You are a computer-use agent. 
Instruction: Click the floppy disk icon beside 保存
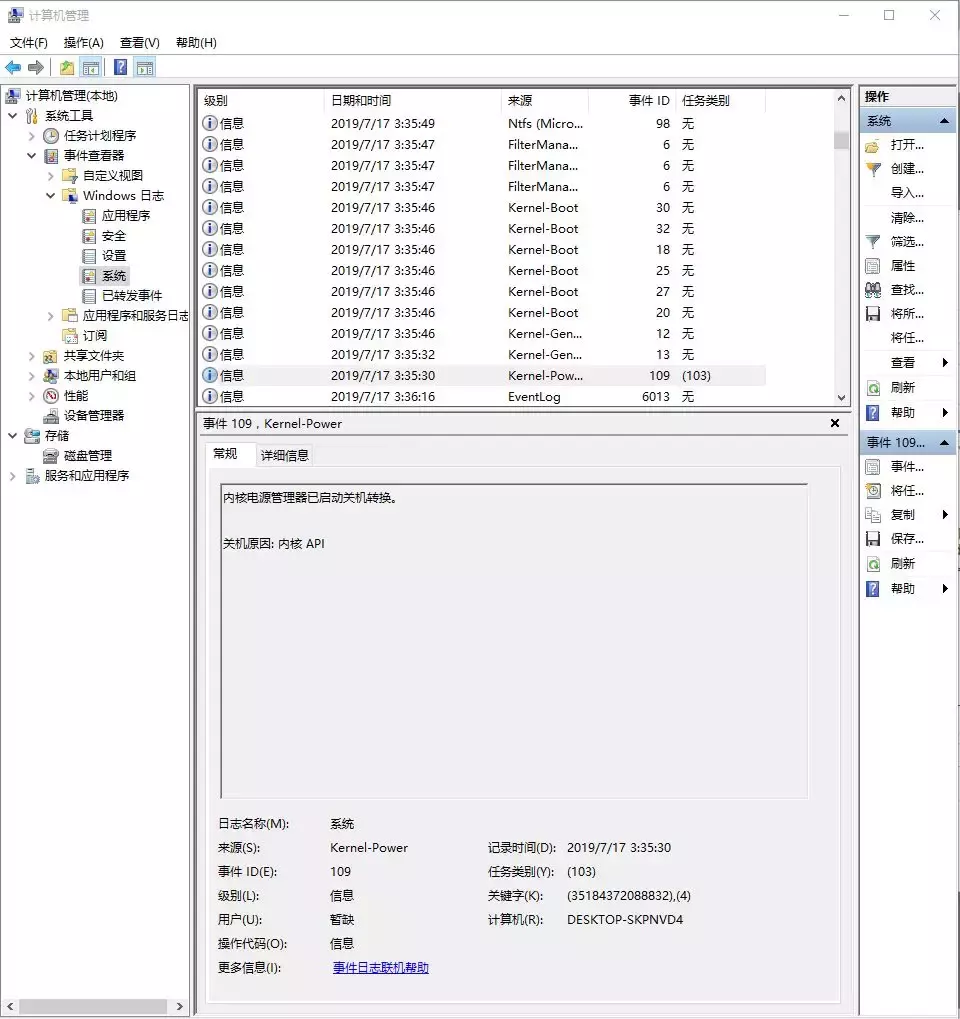[872, 539]
